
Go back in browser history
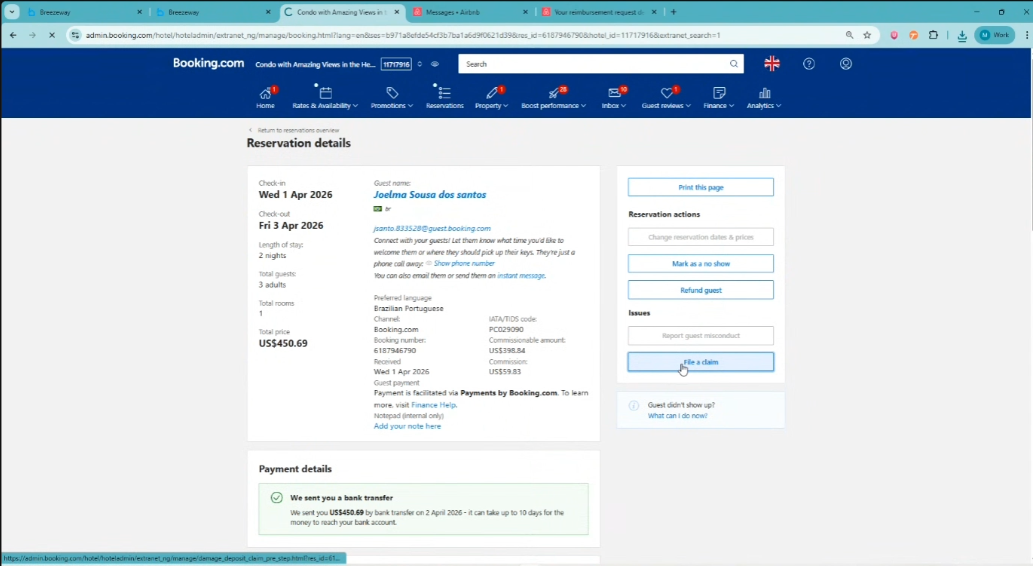(13, 35)
